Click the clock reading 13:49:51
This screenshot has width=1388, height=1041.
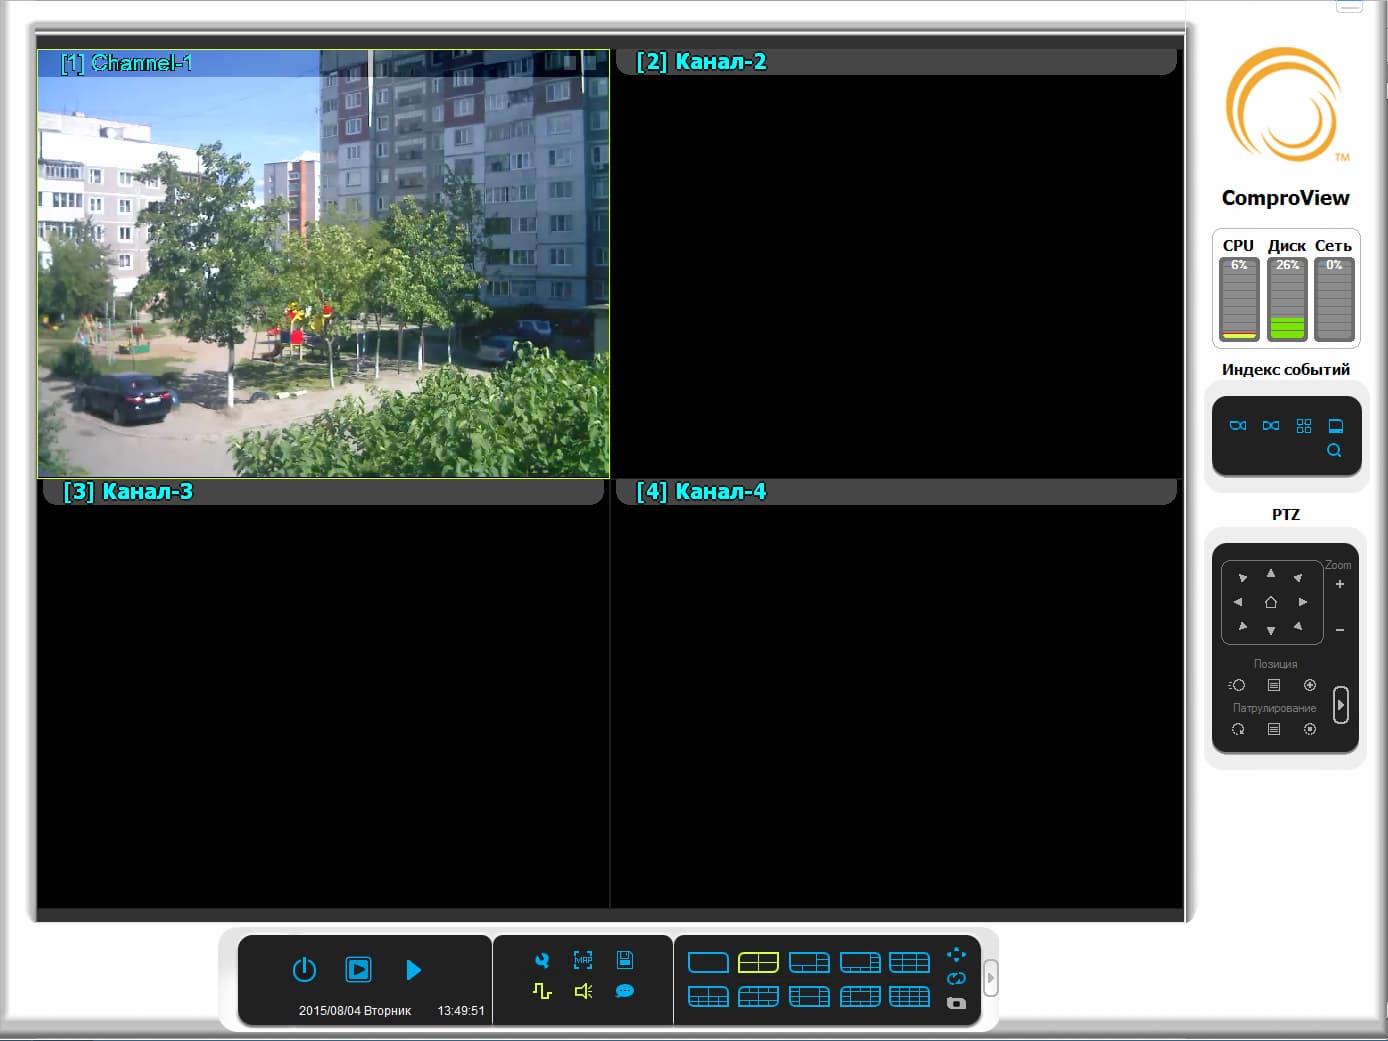461,1011
